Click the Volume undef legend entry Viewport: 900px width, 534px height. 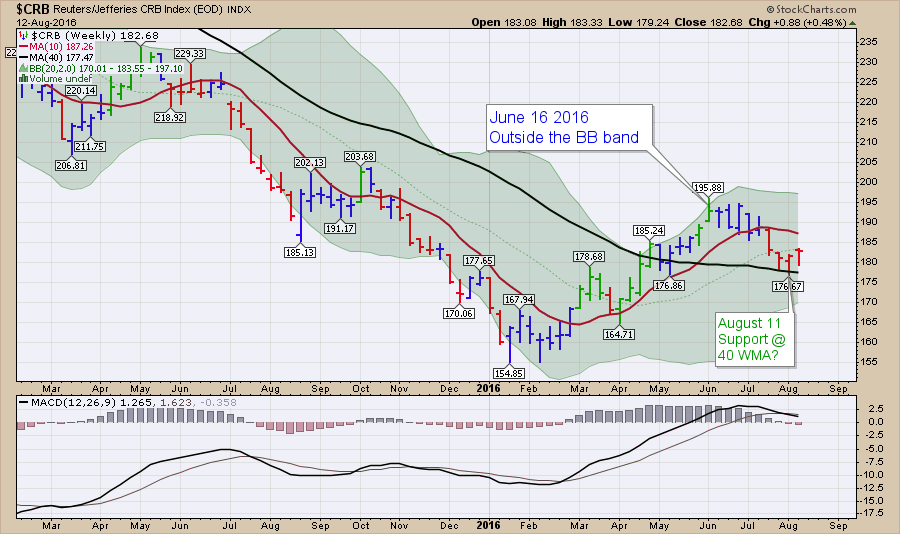click(x=56, y=79)
